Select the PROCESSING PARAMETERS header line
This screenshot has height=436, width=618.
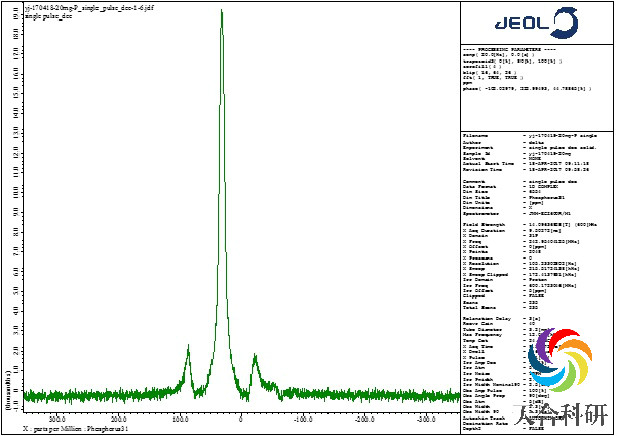pyautogui.click(x=509, y=49)
